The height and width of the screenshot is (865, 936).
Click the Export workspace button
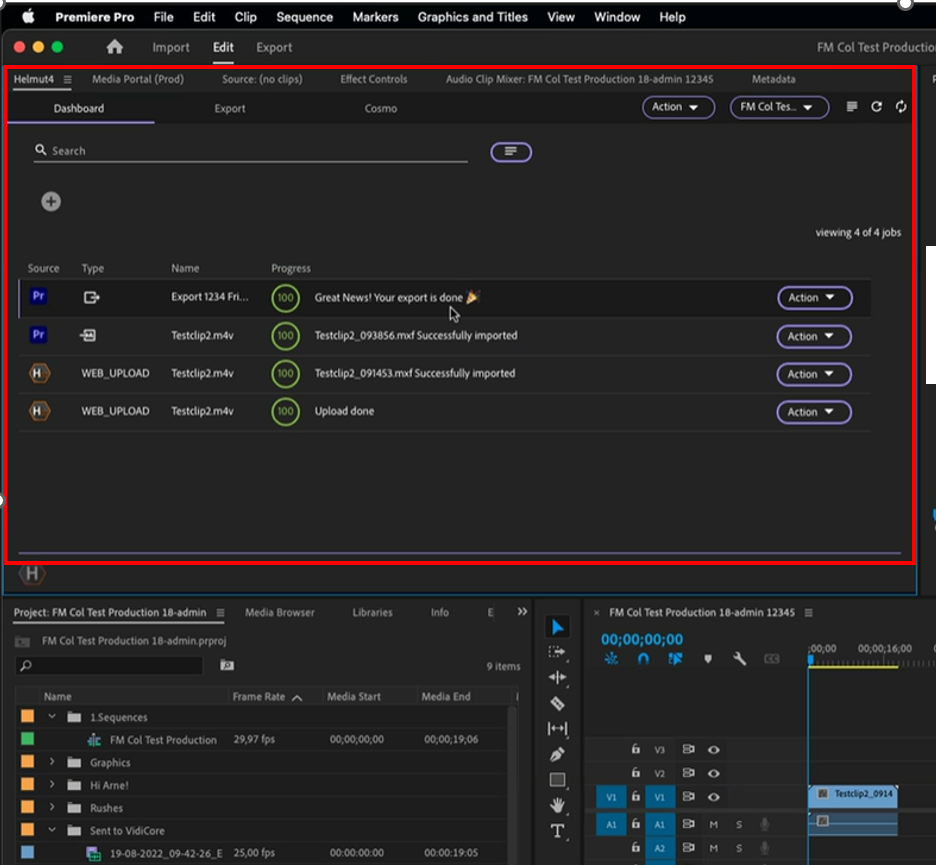click(274, 47)
